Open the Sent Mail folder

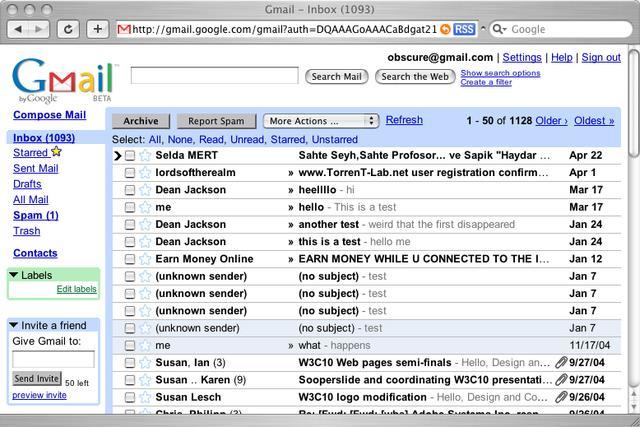coord(36,168)
